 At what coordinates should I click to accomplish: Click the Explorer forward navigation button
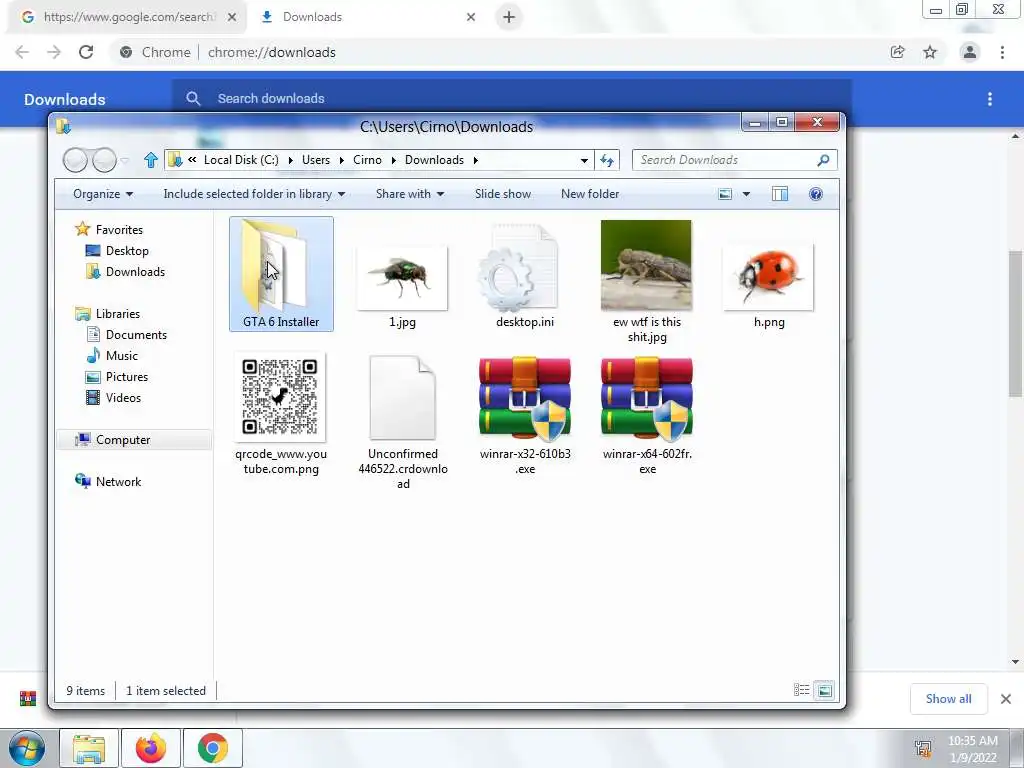(x=104, y=160)
